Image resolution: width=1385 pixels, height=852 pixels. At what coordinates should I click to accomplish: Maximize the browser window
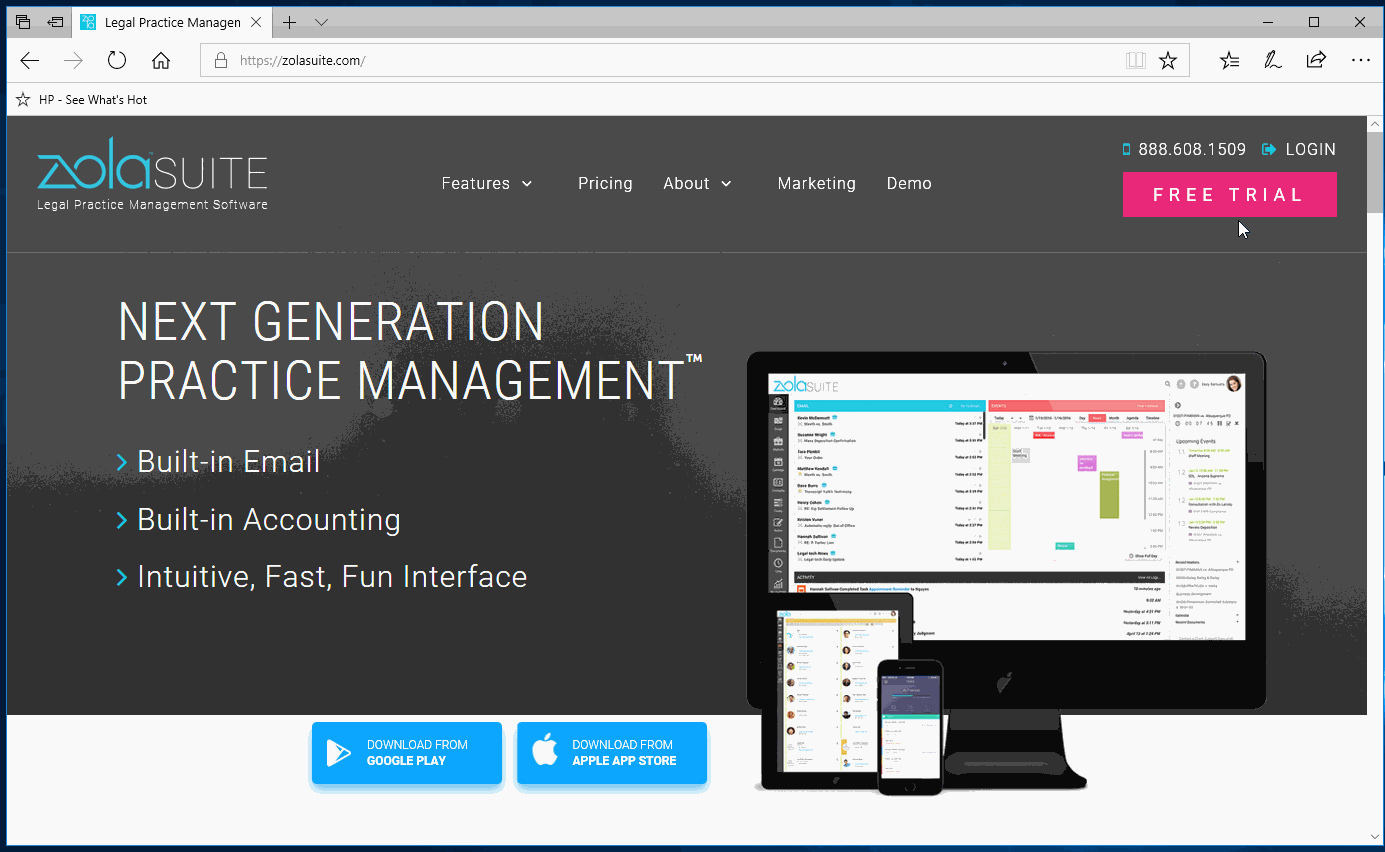click(x=1314, y=22)
